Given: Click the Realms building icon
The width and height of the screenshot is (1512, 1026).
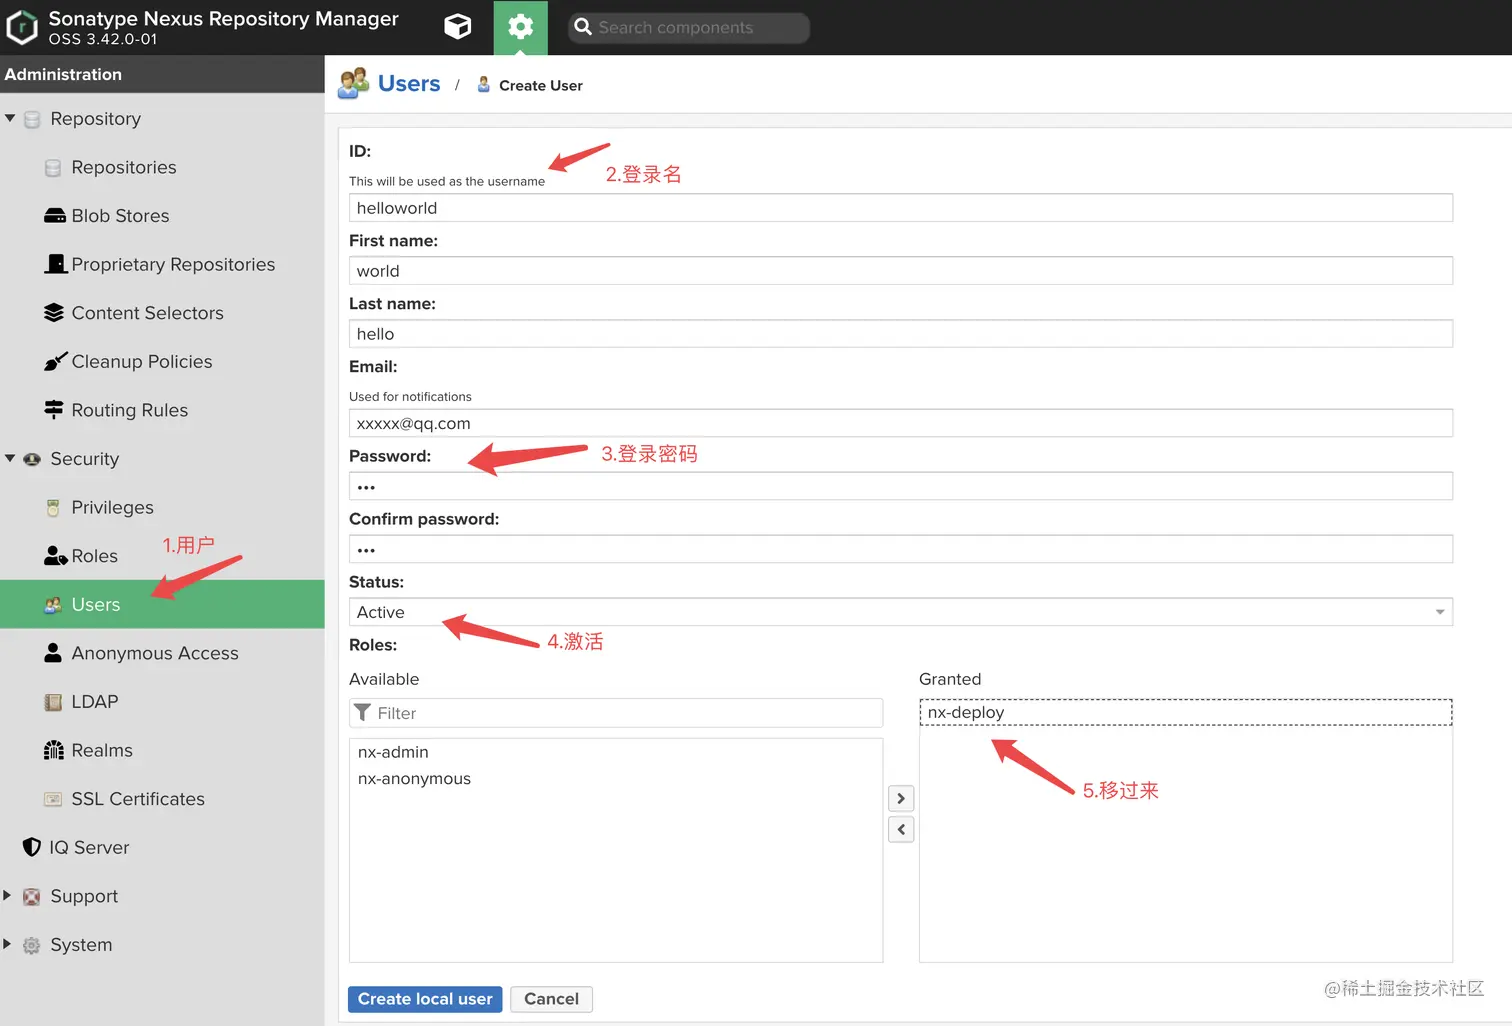Looking at the screenshot, I should pos(54,750).
